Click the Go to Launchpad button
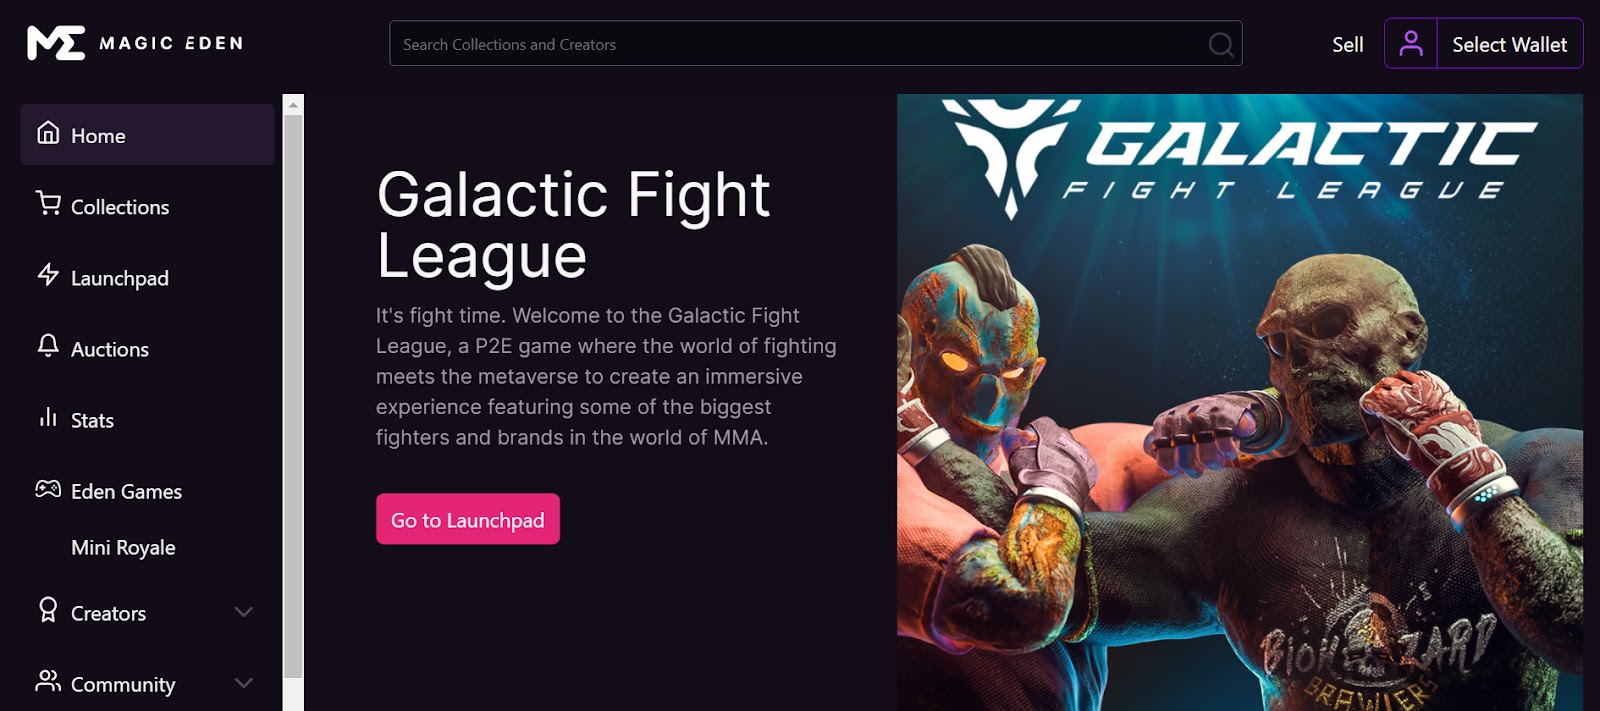The image size is (1600, 711). coord(468,519)
